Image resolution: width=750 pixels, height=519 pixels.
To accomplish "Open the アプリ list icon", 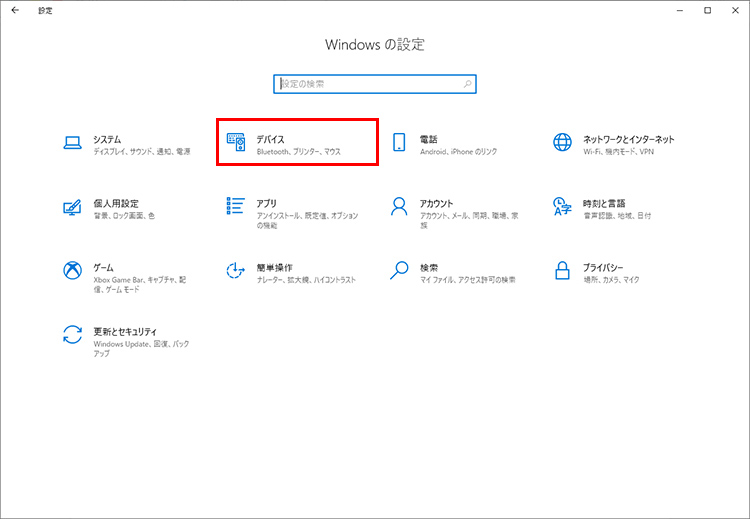I will tap(236, 207).
